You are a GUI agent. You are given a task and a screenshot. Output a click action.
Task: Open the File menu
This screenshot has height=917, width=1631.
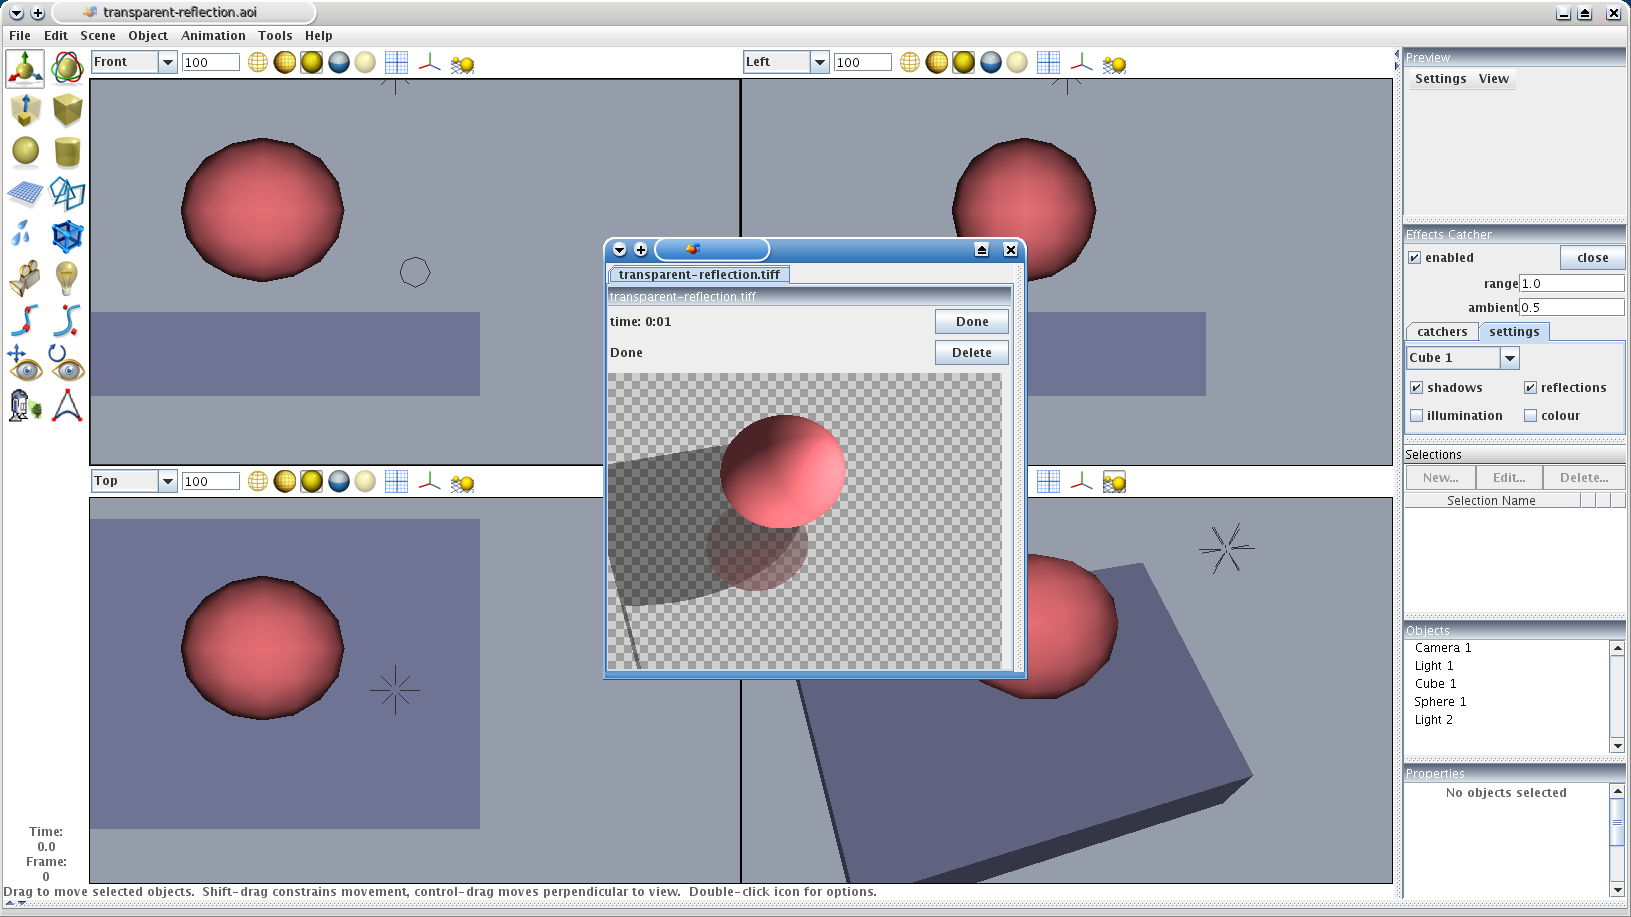(20, 36)
